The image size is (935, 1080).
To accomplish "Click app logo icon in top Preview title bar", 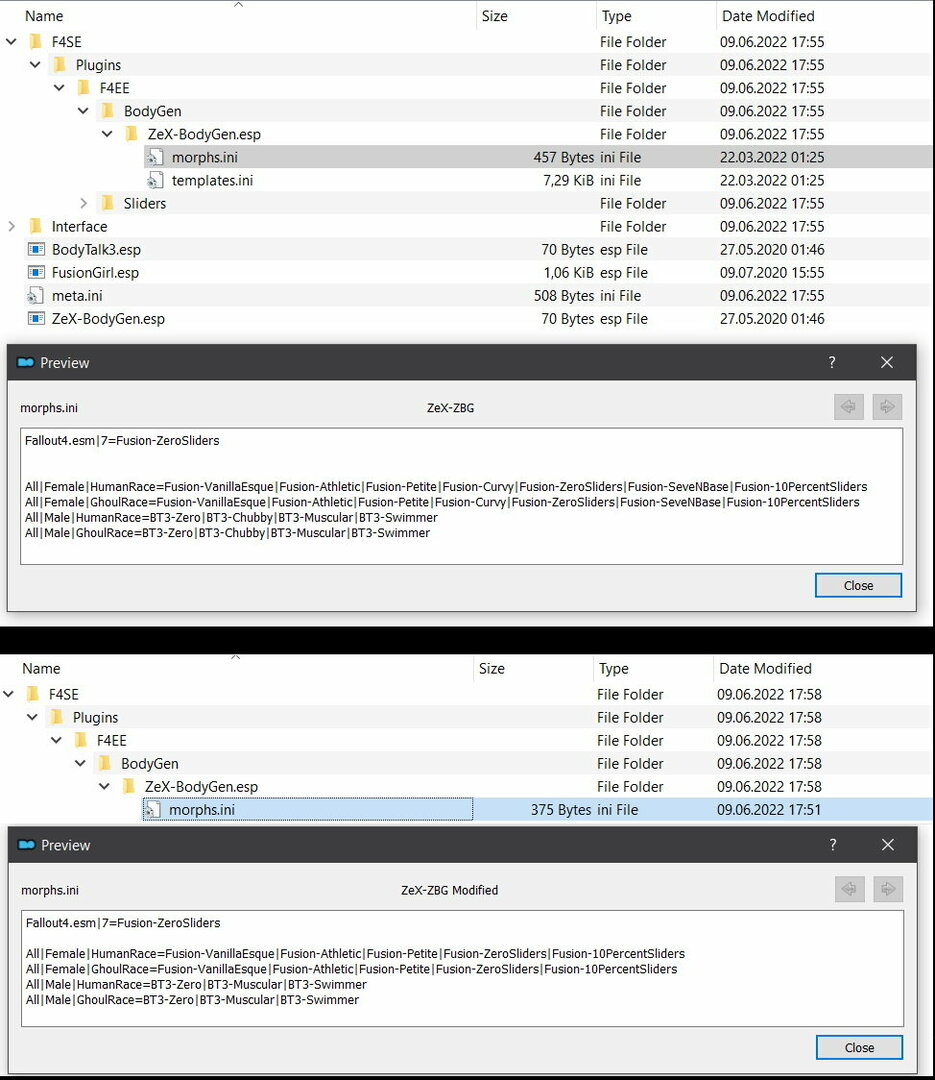I will 26,362.
